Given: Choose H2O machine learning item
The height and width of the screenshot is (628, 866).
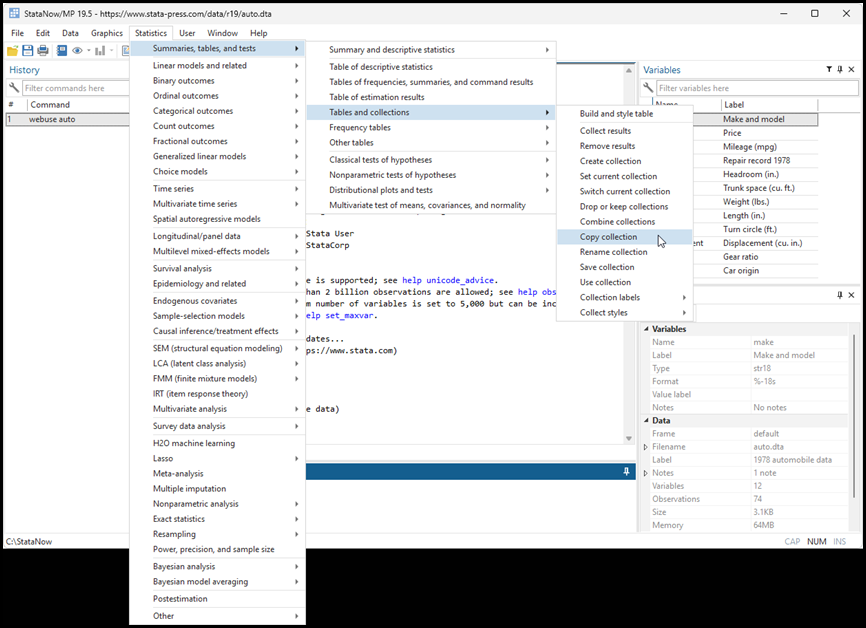Looking at the screenshot, I should pyautogui.click(x=218, y=444).
